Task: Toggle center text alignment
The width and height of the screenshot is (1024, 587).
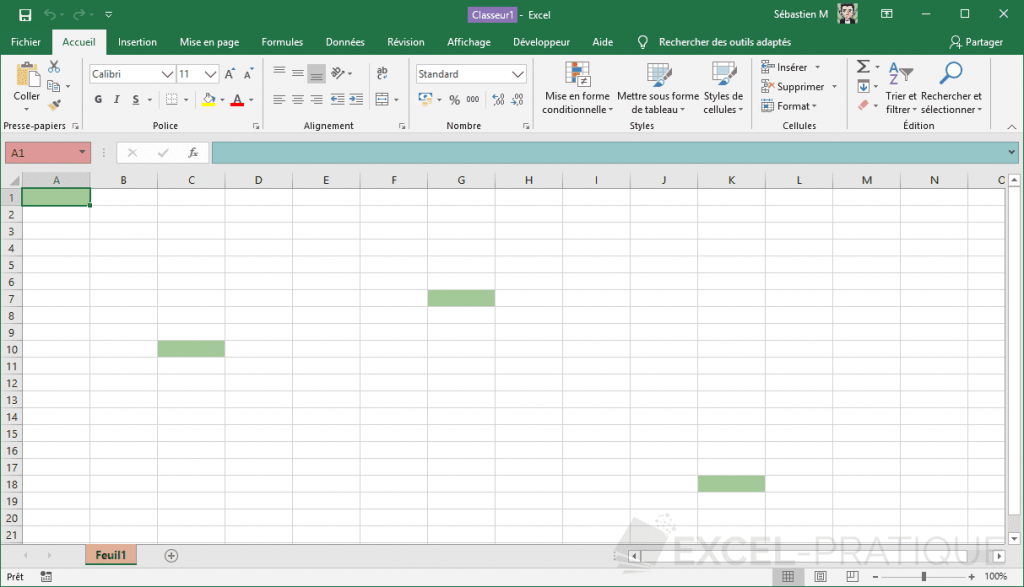Action: pos(296,98)
